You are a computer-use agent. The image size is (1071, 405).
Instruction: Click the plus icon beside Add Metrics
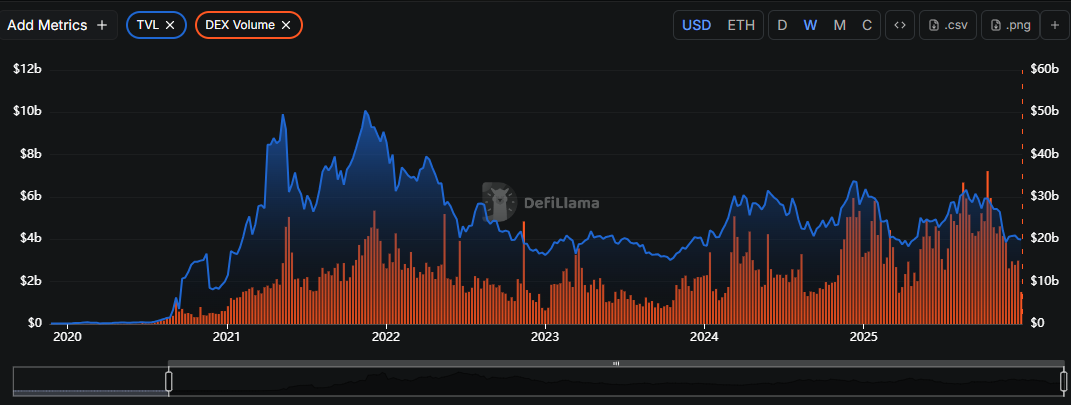click(x=102, y=25)
